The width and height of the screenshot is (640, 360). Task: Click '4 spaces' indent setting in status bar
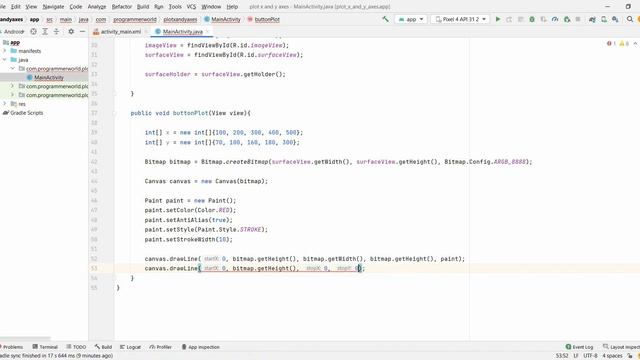point(612,356)
